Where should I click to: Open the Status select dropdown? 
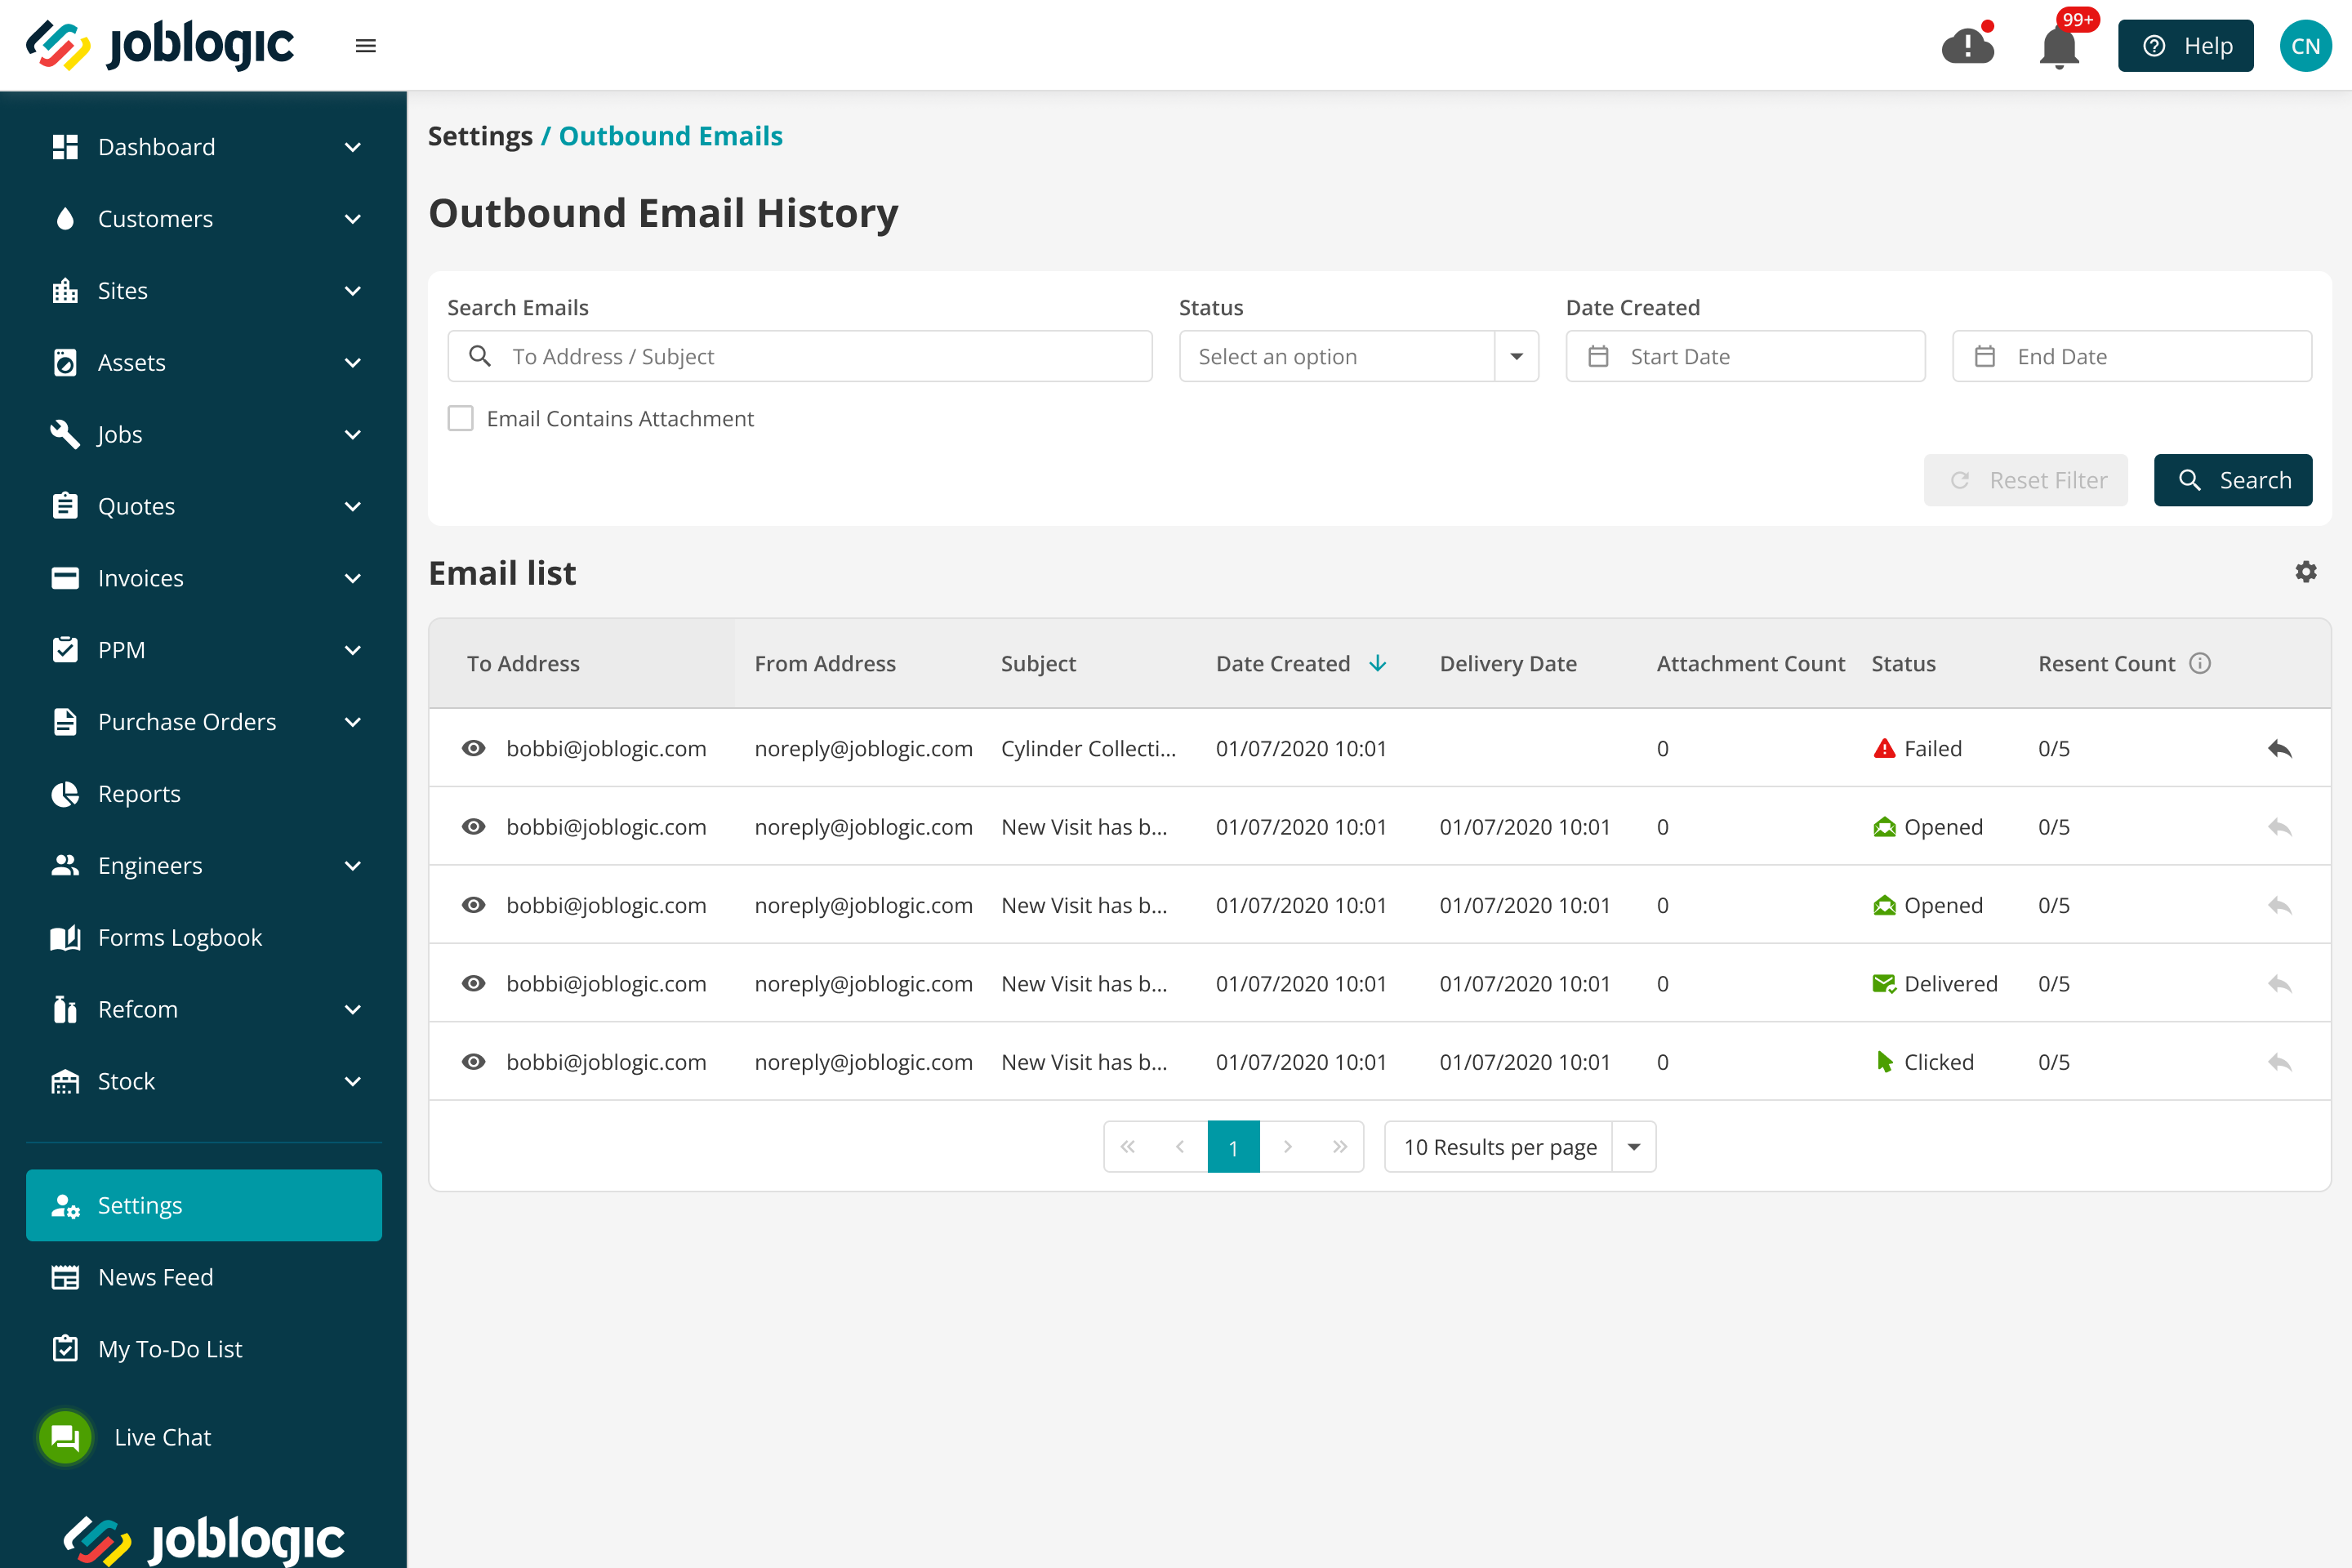click(1358, 356)
